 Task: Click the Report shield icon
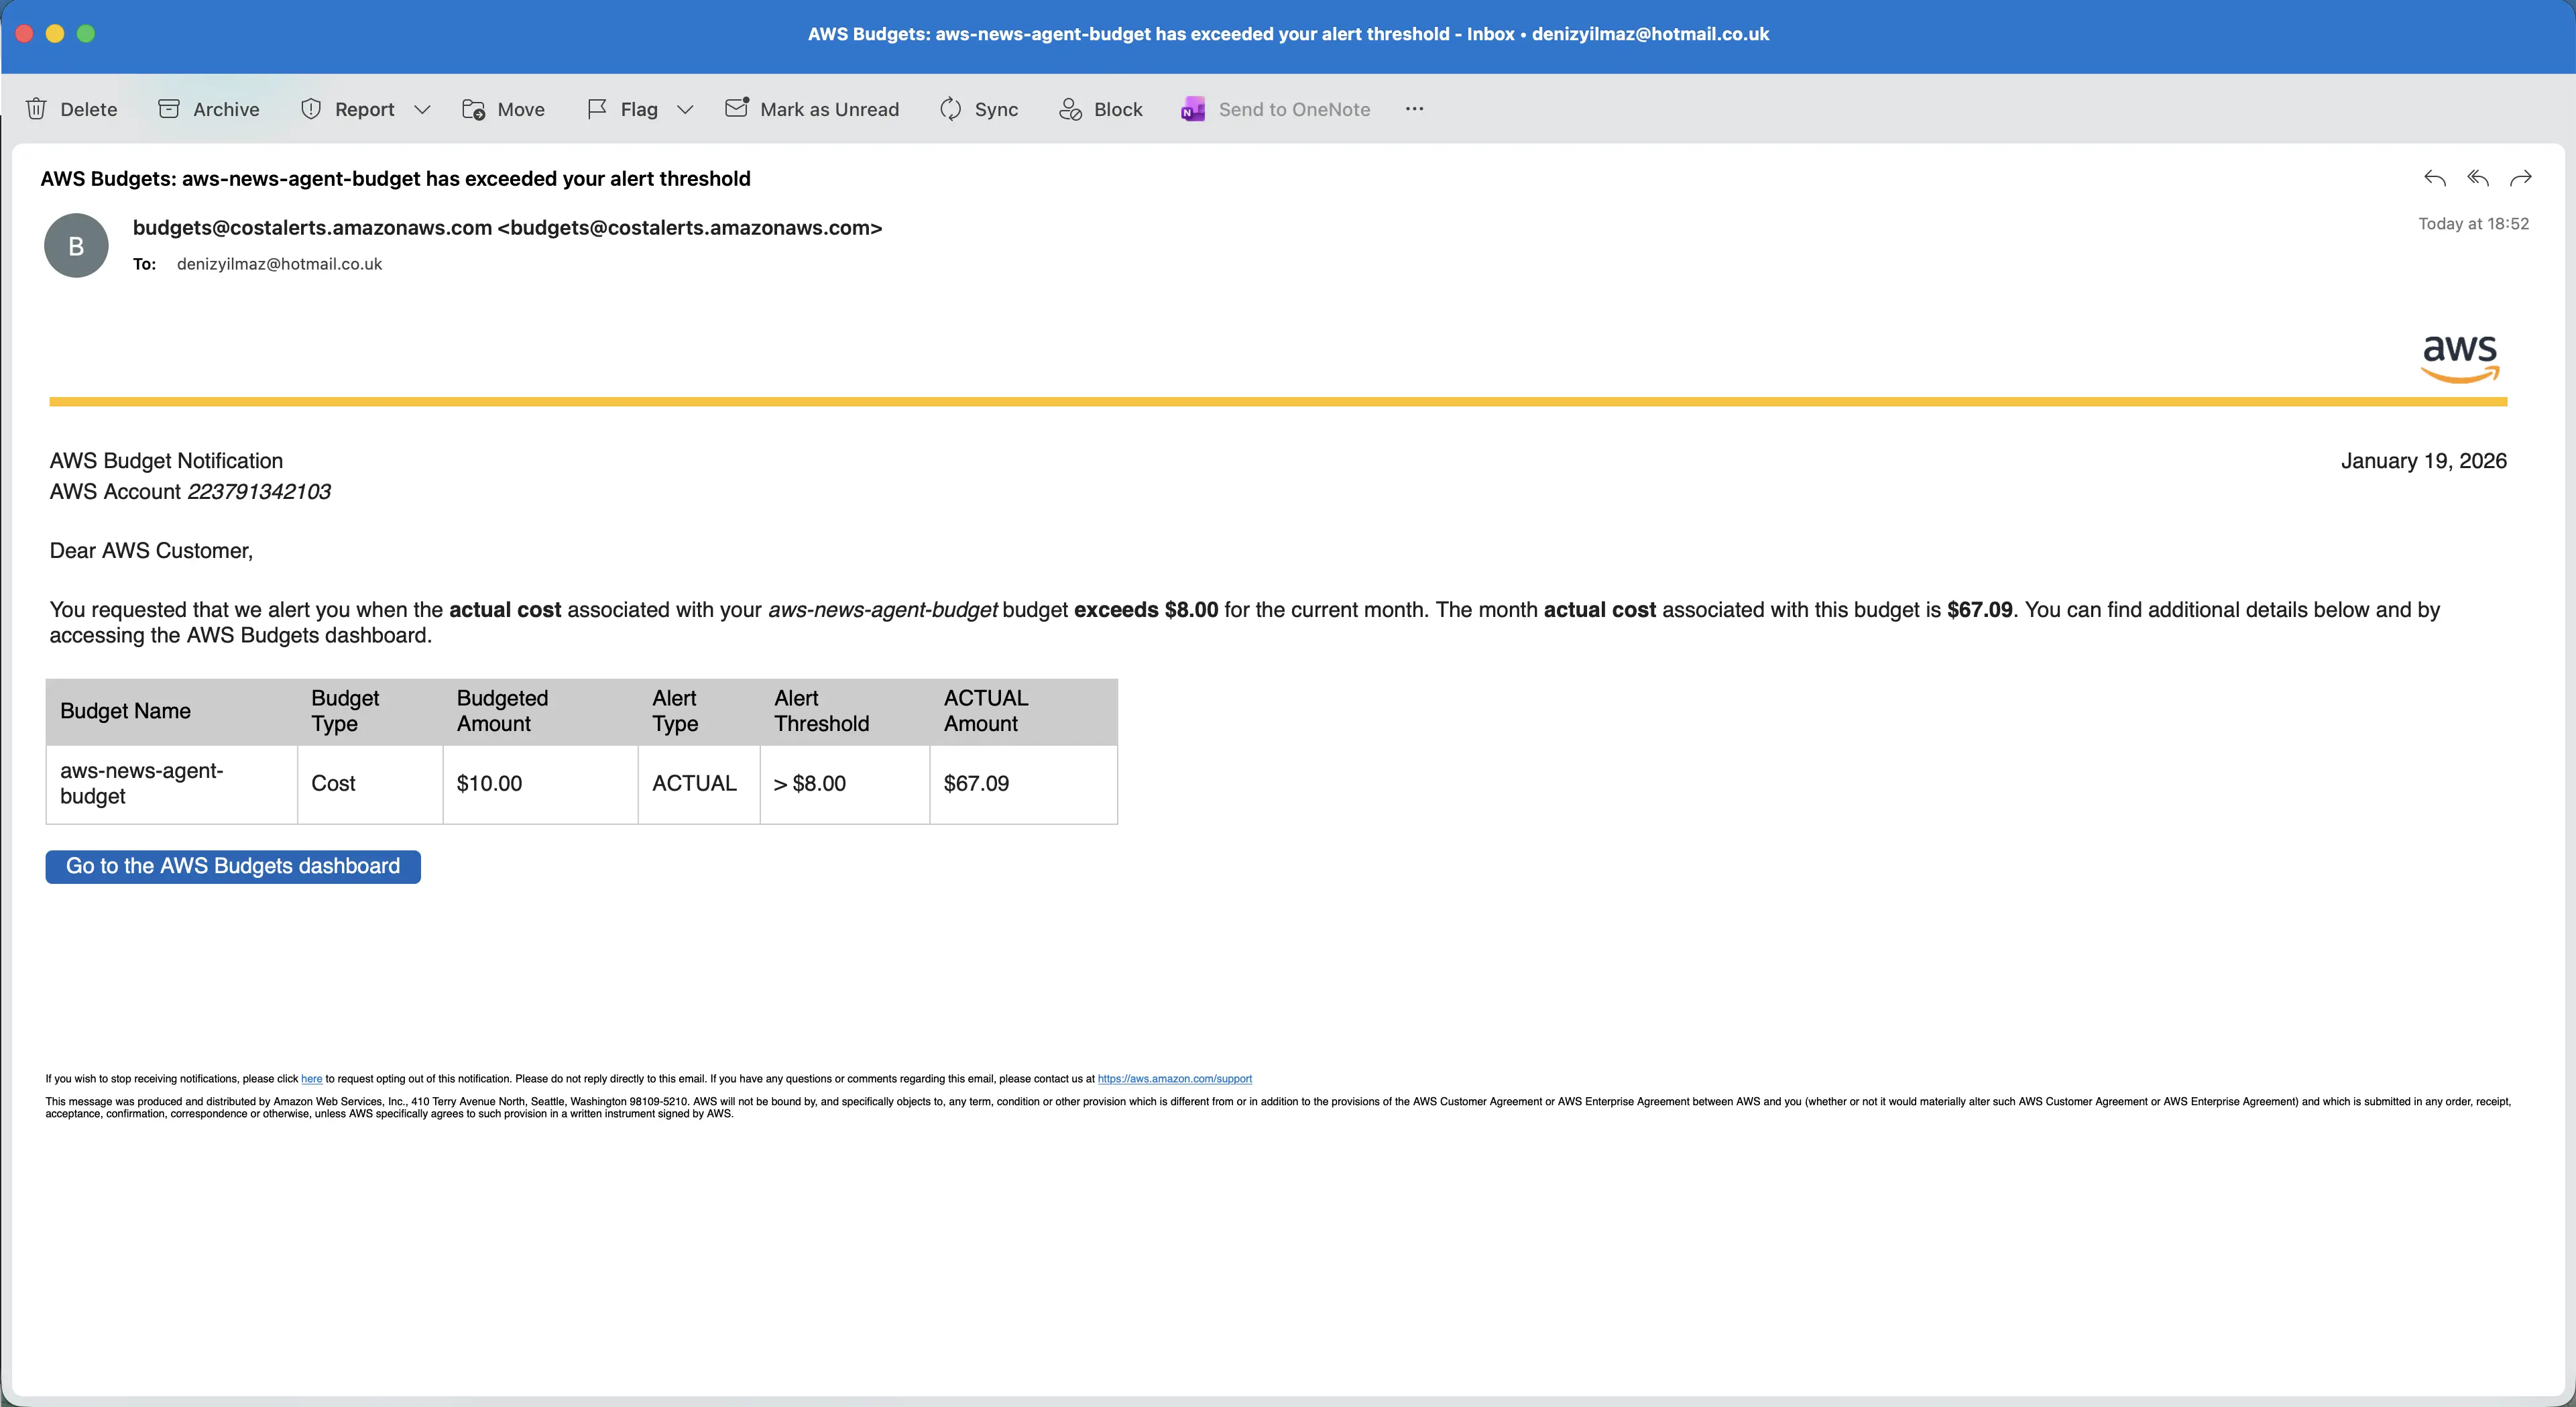tap(311, 109)
